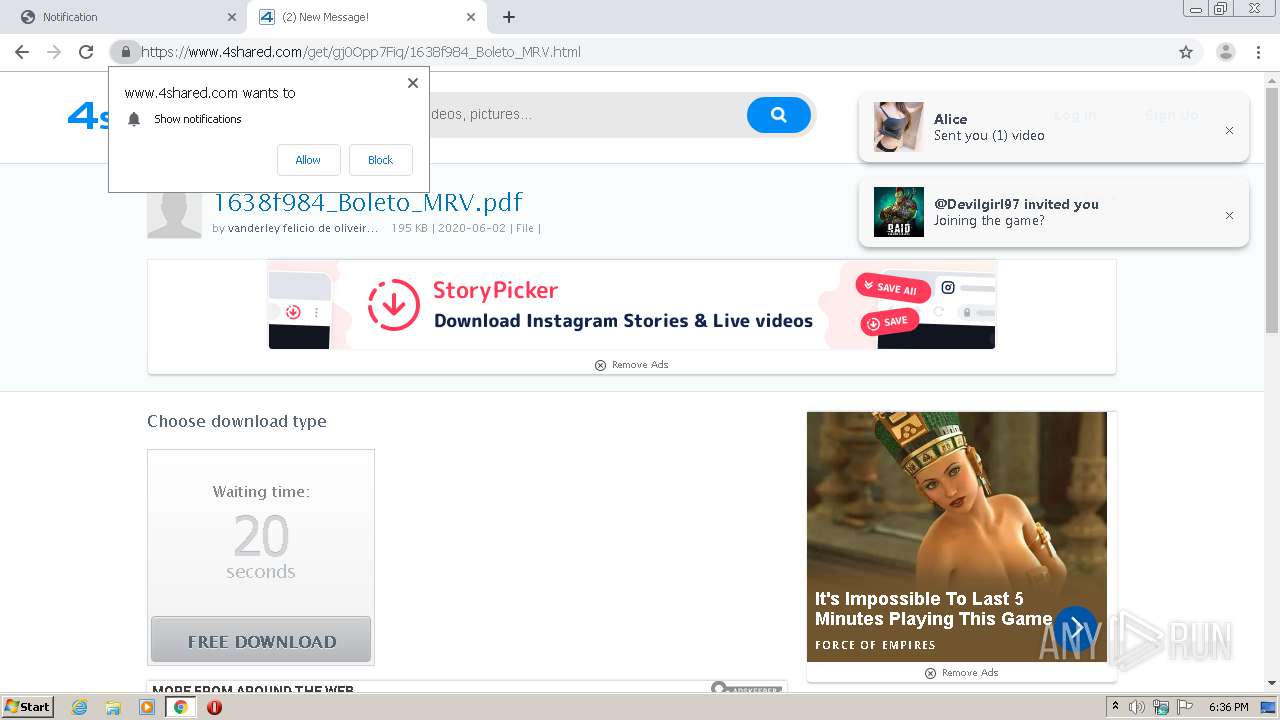Click the 6:36 PM taskbar clock

(1228, 707)
